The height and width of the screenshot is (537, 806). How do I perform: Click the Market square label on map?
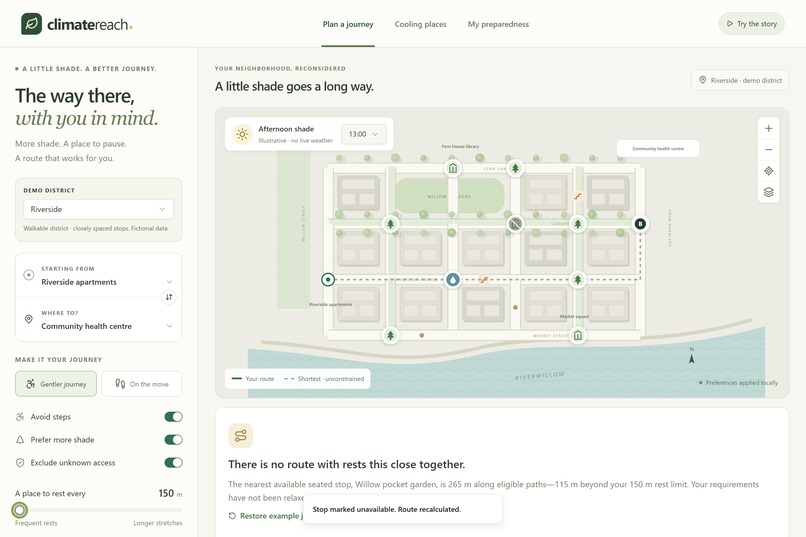(574, 317)
